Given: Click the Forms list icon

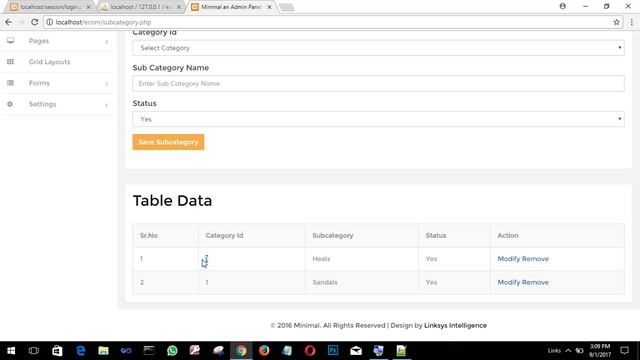Looking at the screenshot, I should [x=11, y=83].
